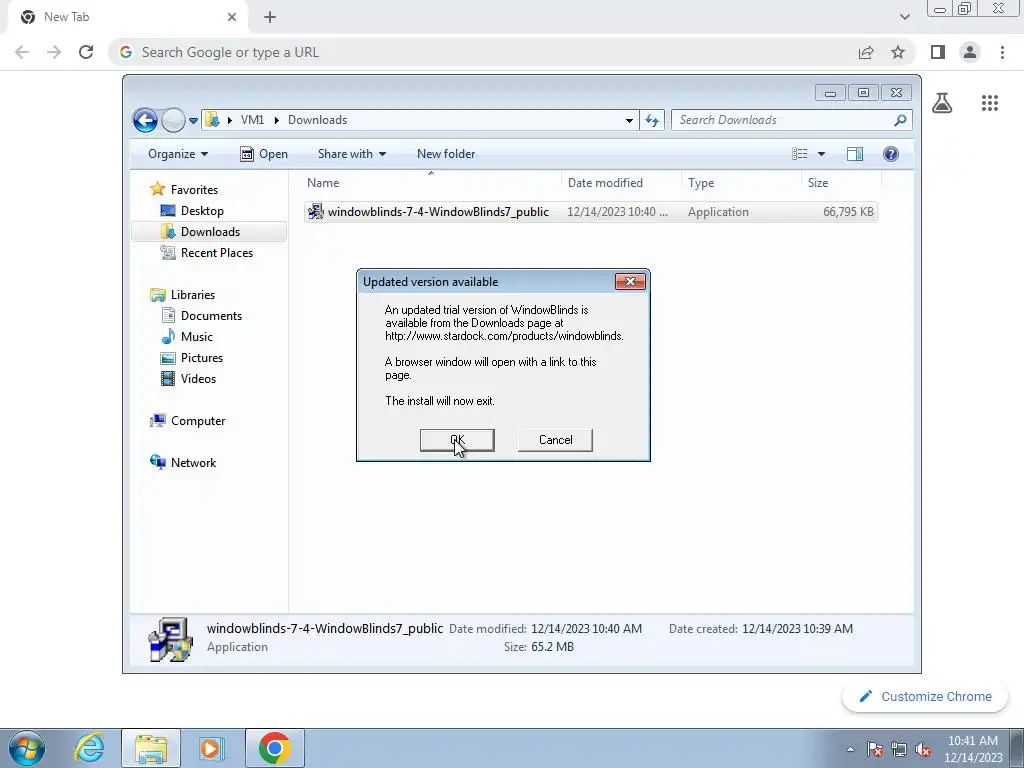Close the New Tab in Chrome
Image resolution: width=1024 pixels, height=768 pixels.
point(232,17)
